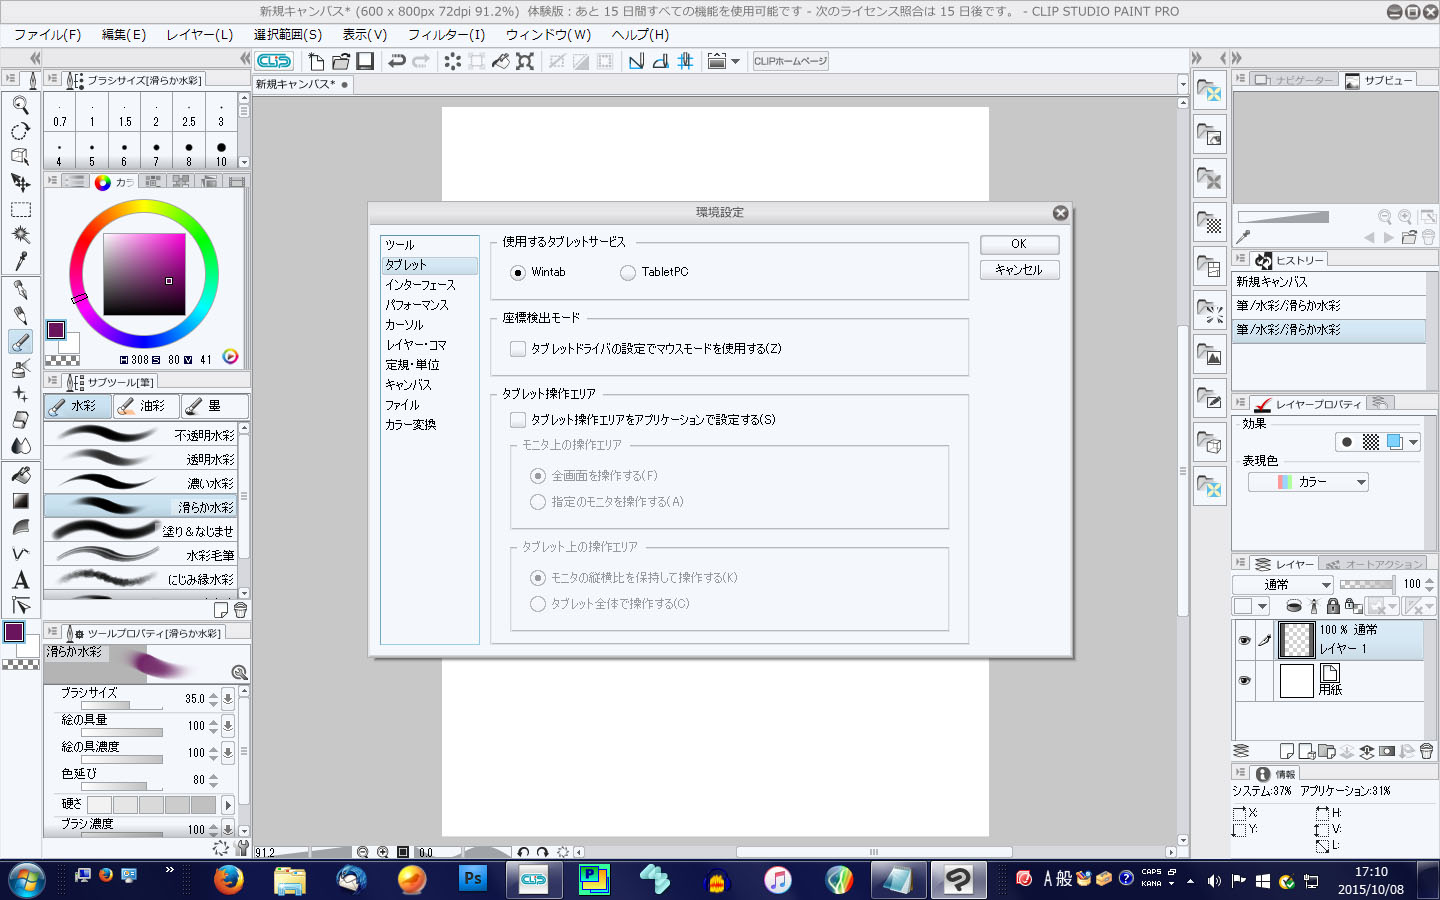Click the CLIP STUDIO launcher icon
The width and height of the screenshot is (1440, 900).
274,61
